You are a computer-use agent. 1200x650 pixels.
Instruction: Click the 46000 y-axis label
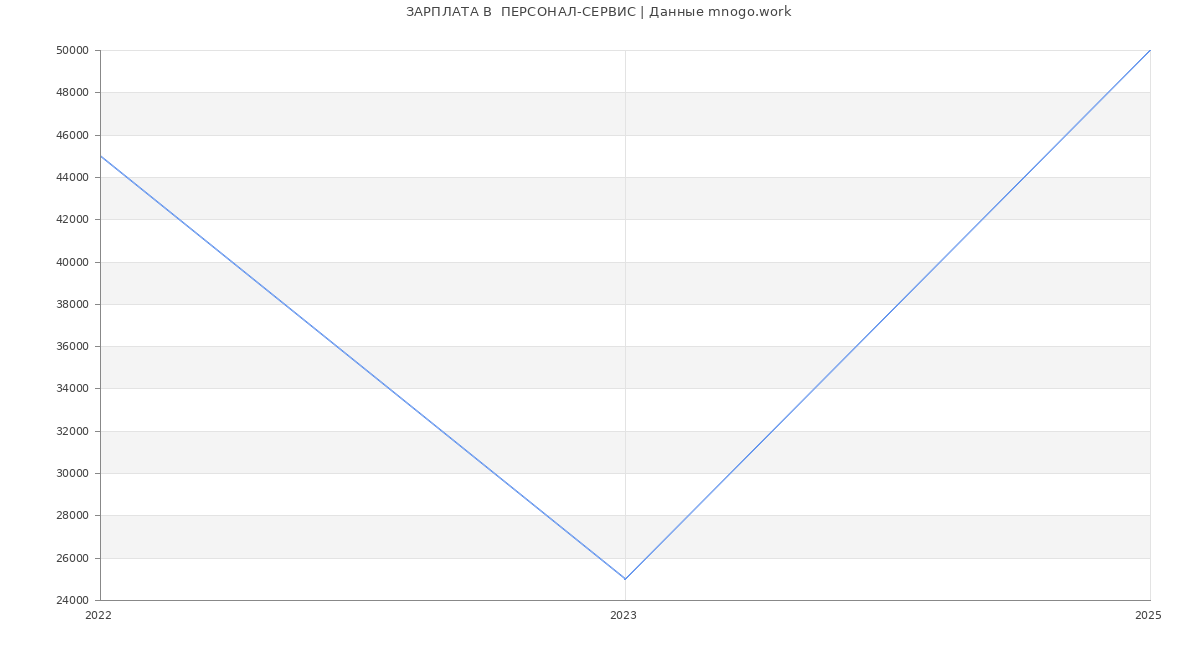[x=73, y=135]
